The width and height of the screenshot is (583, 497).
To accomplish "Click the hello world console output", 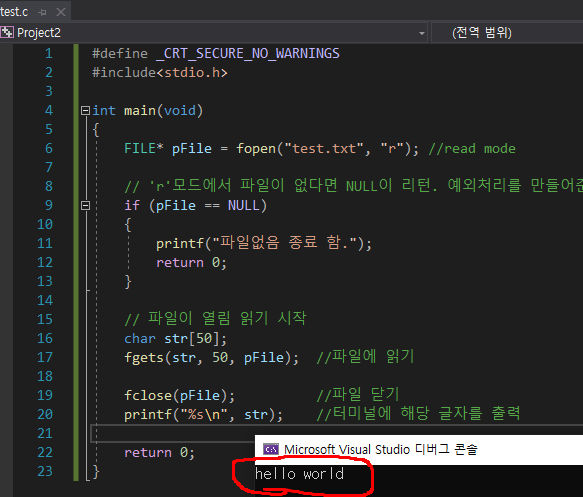I will click(300, 474).
